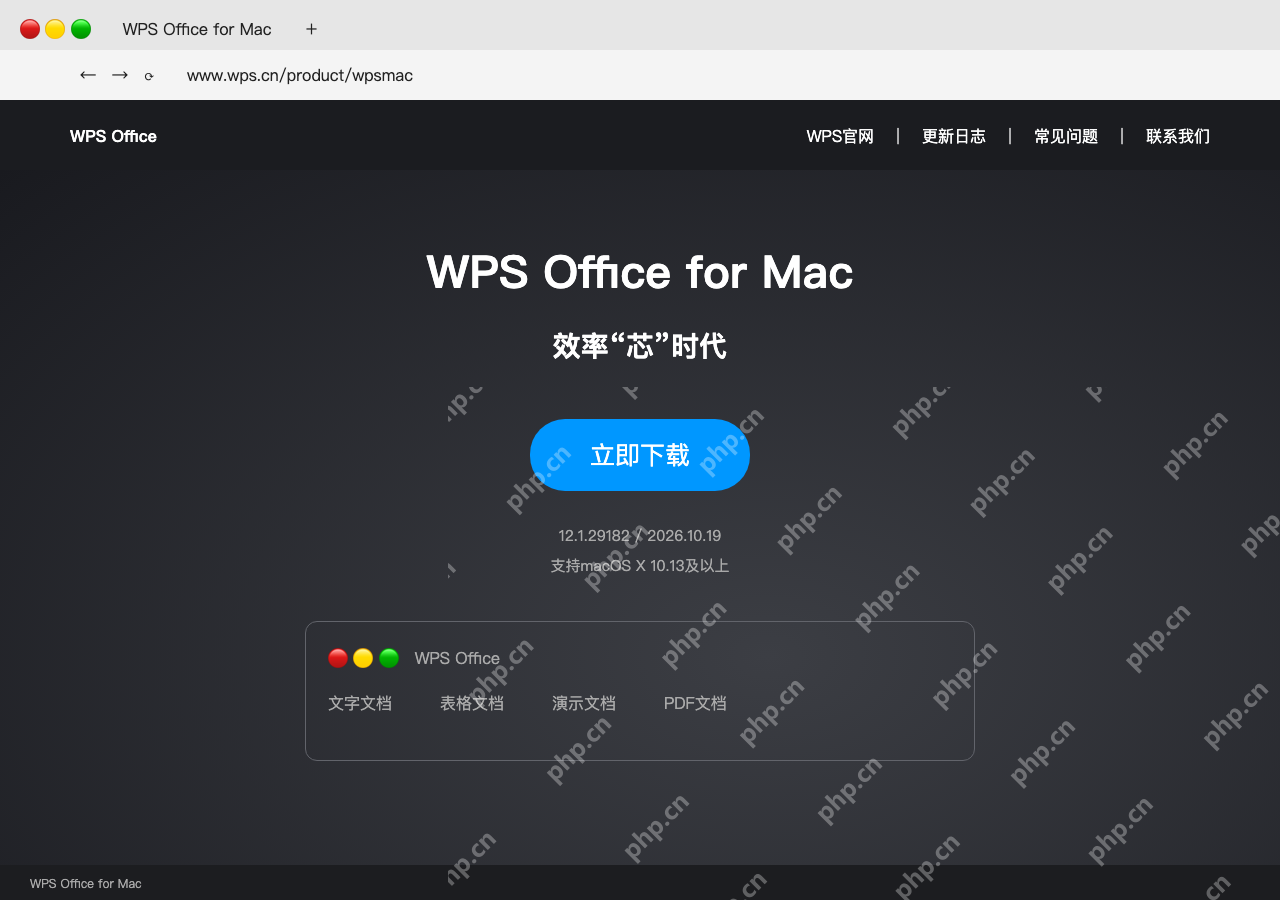
Task: Click the browser back arrow
Action: click(x=88, y=75)
